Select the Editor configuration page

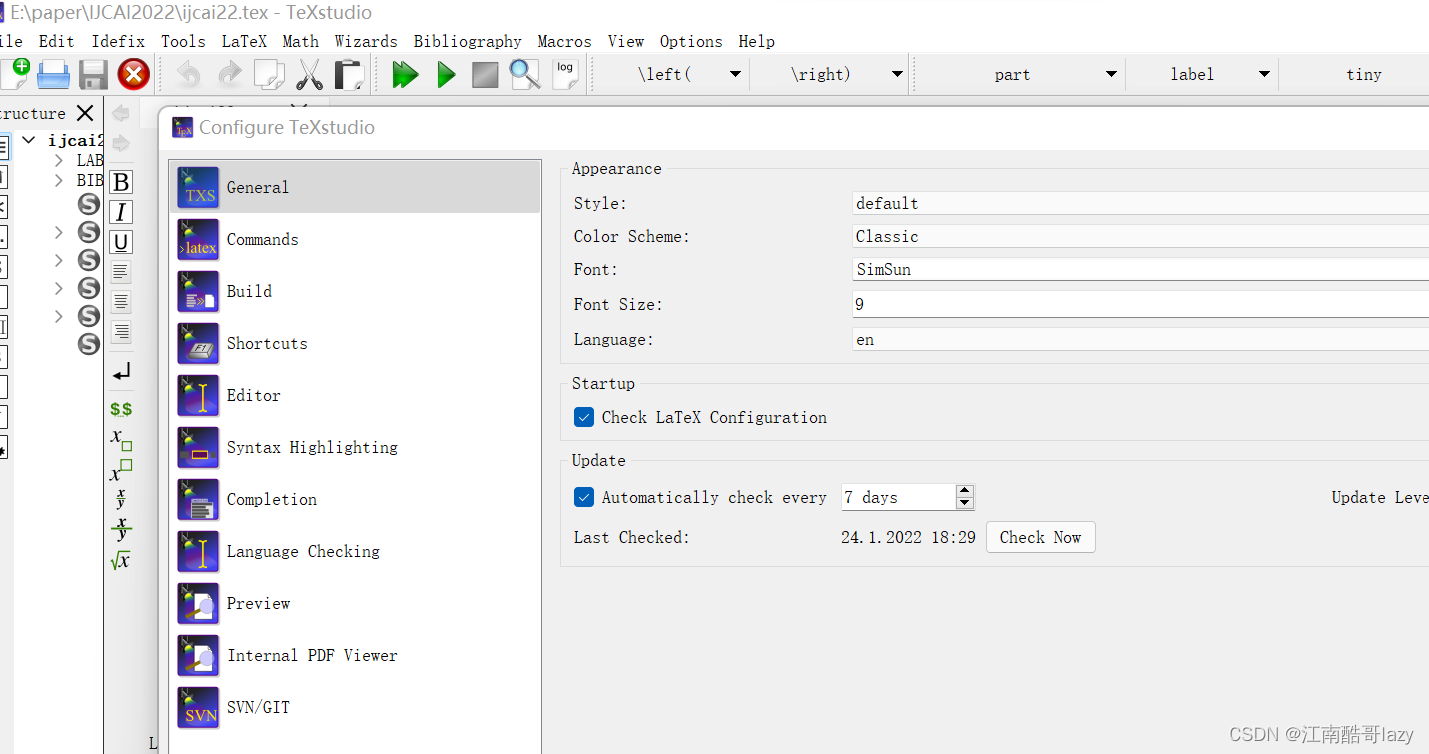355,395
